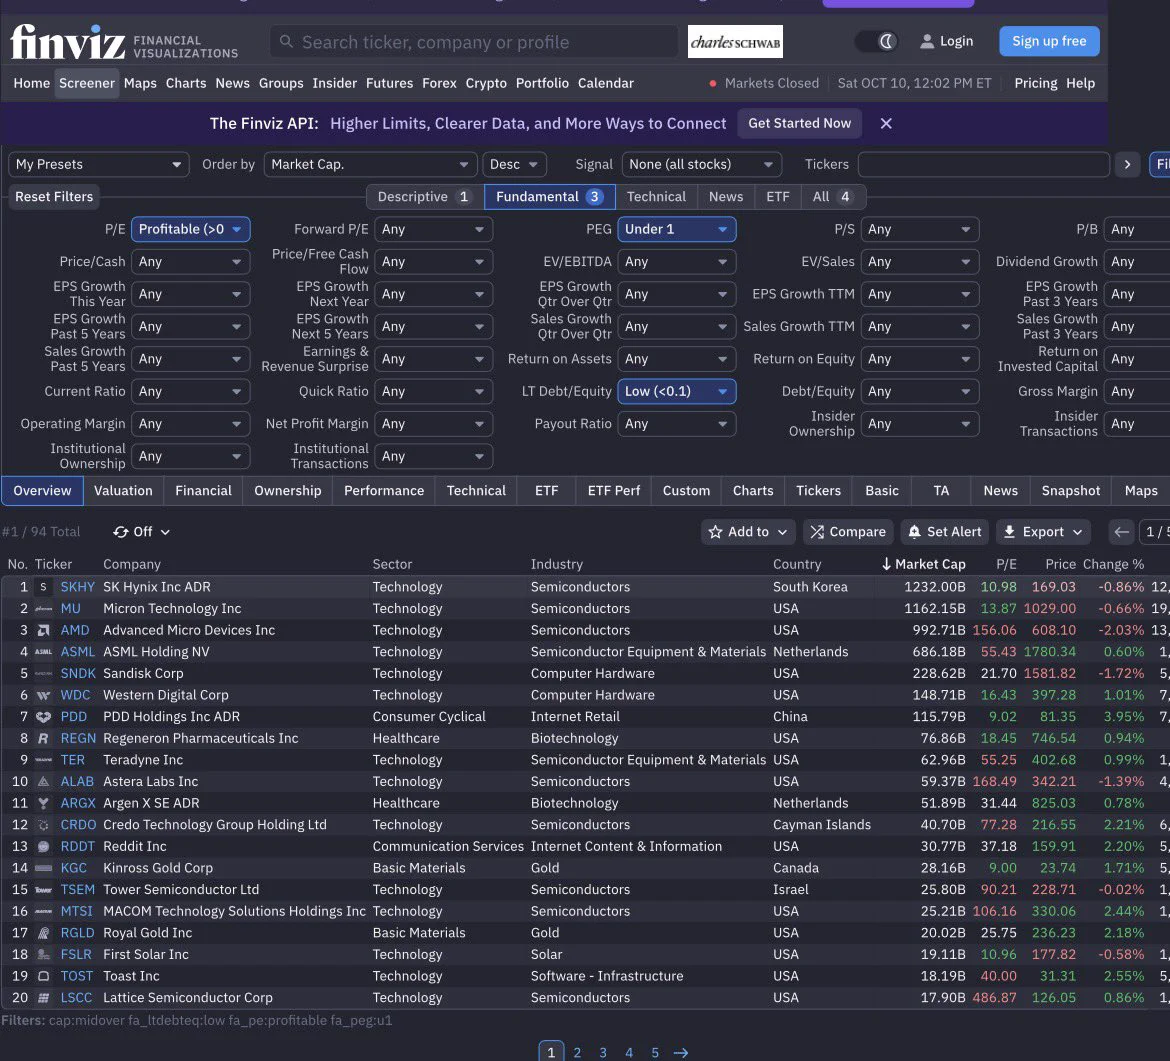The width and height of the screenshot is (1170, 1061).
Task: Click next page arrow in pagination
Action: tap(681, 1052)
